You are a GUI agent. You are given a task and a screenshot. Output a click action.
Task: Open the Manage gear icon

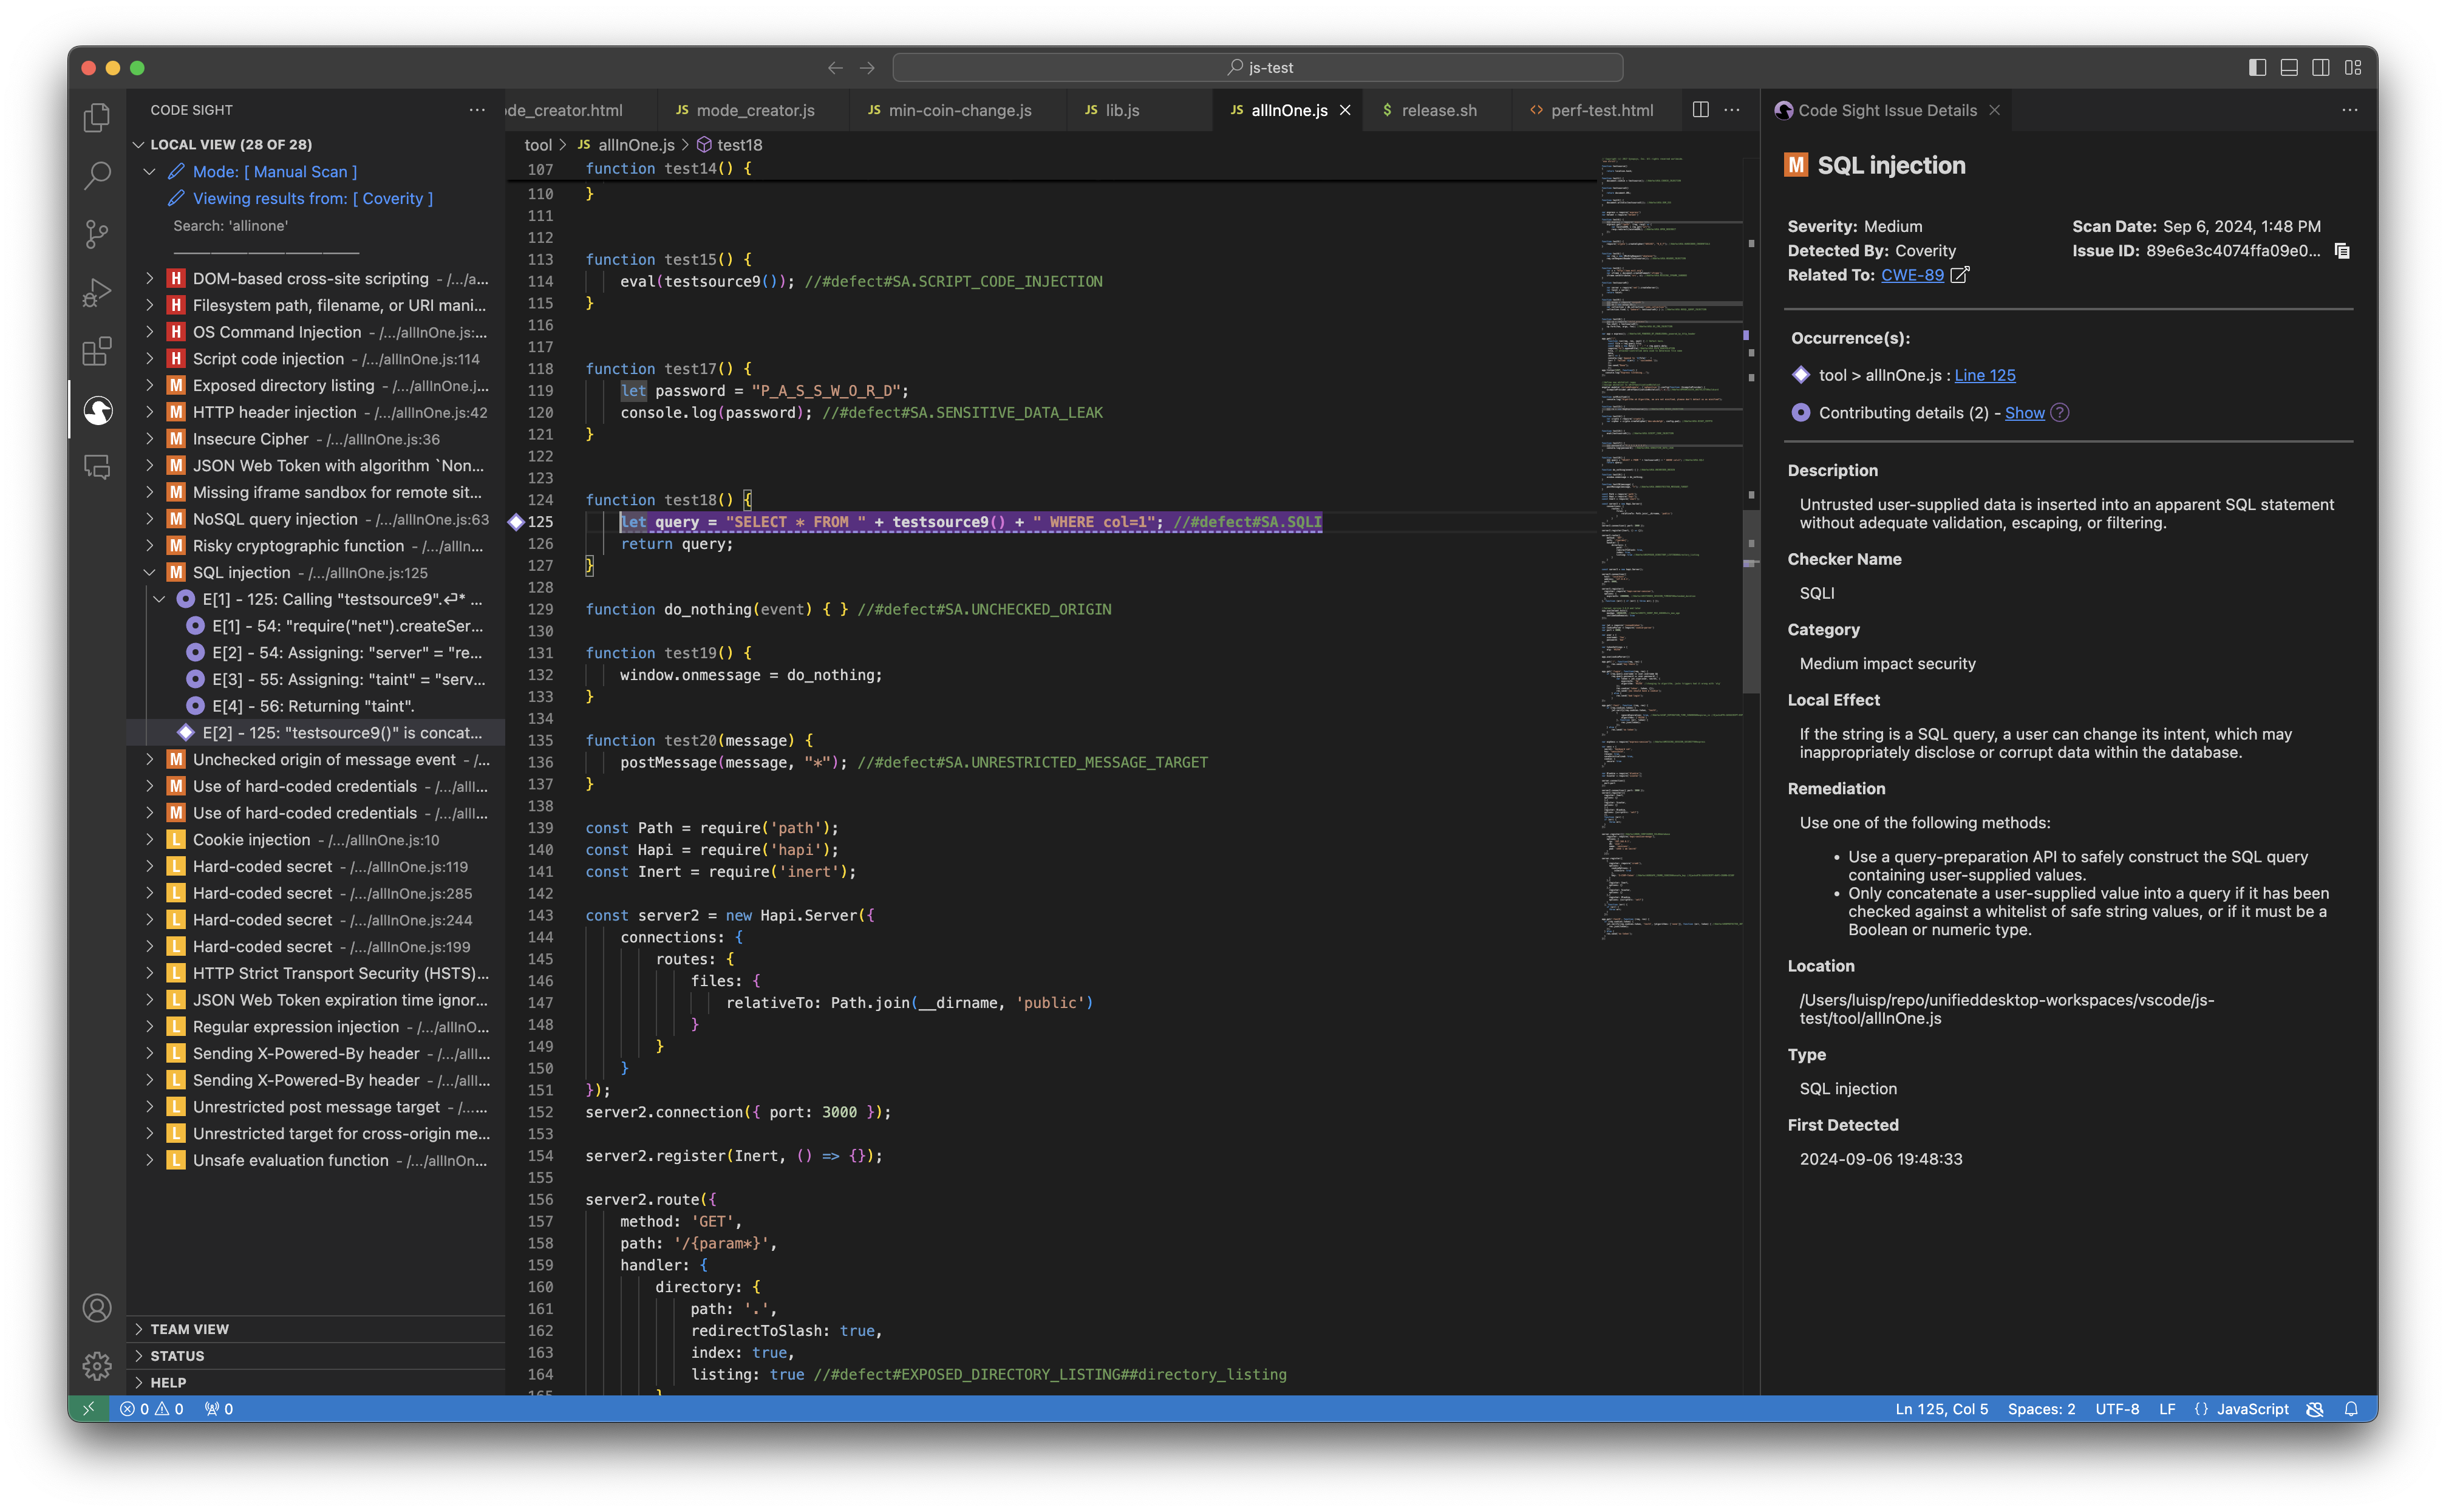click(x=97, y=1366)
